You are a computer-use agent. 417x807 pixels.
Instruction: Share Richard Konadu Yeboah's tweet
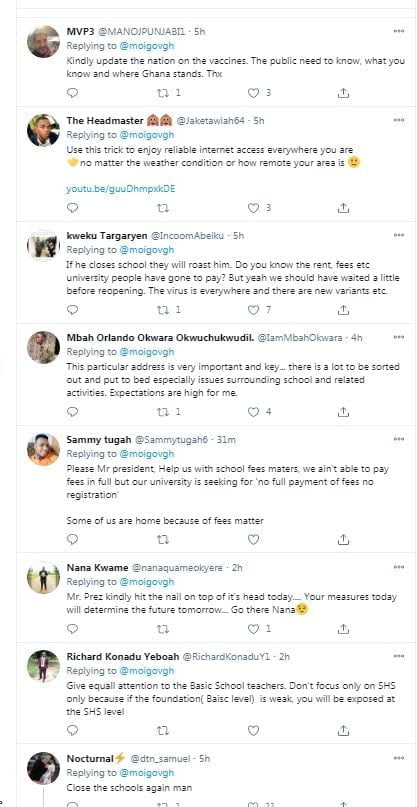[x=343, y=731]
